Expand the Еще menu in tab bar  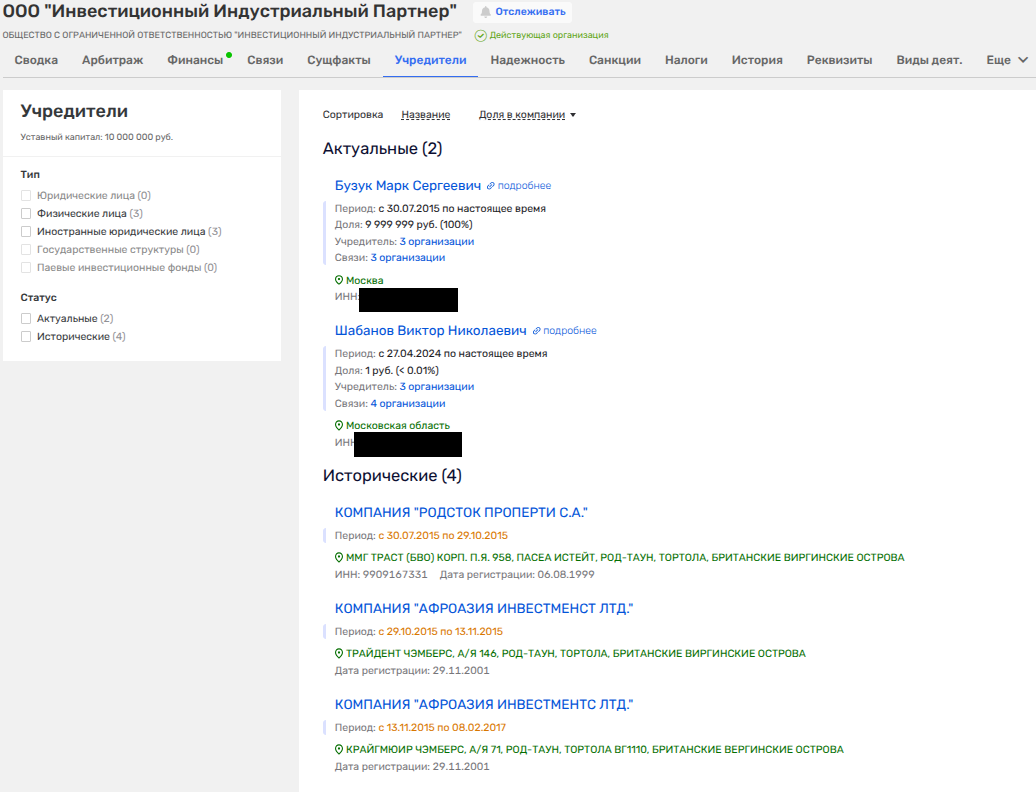(1007, 60)
